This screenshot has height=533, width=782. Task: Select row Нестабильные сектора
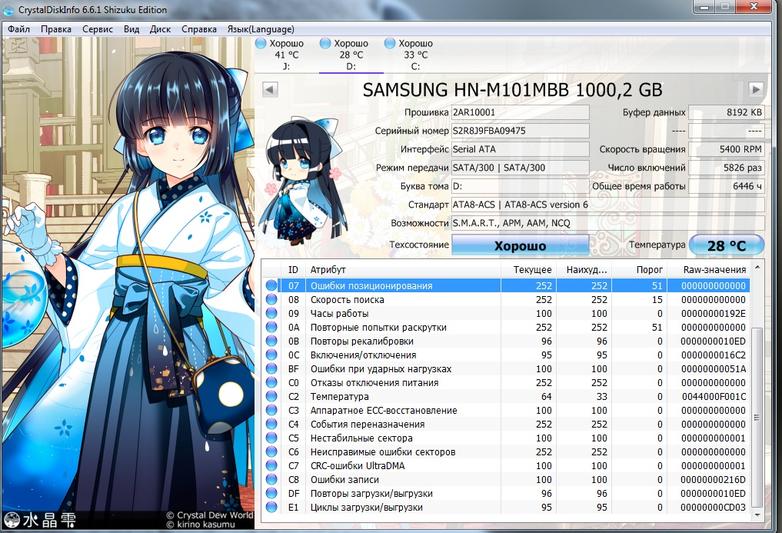coord(506,438)
